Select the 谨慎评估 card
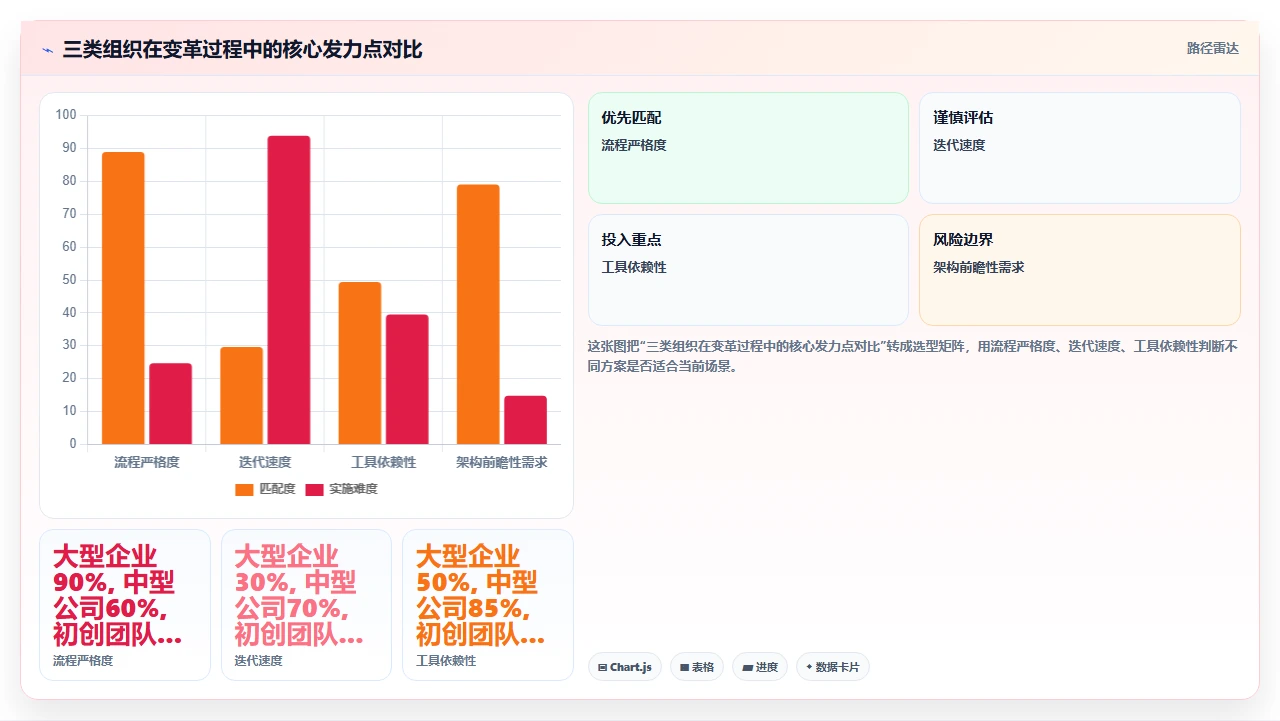This screenshot has height=721, width=1280. click(1080, 148)
